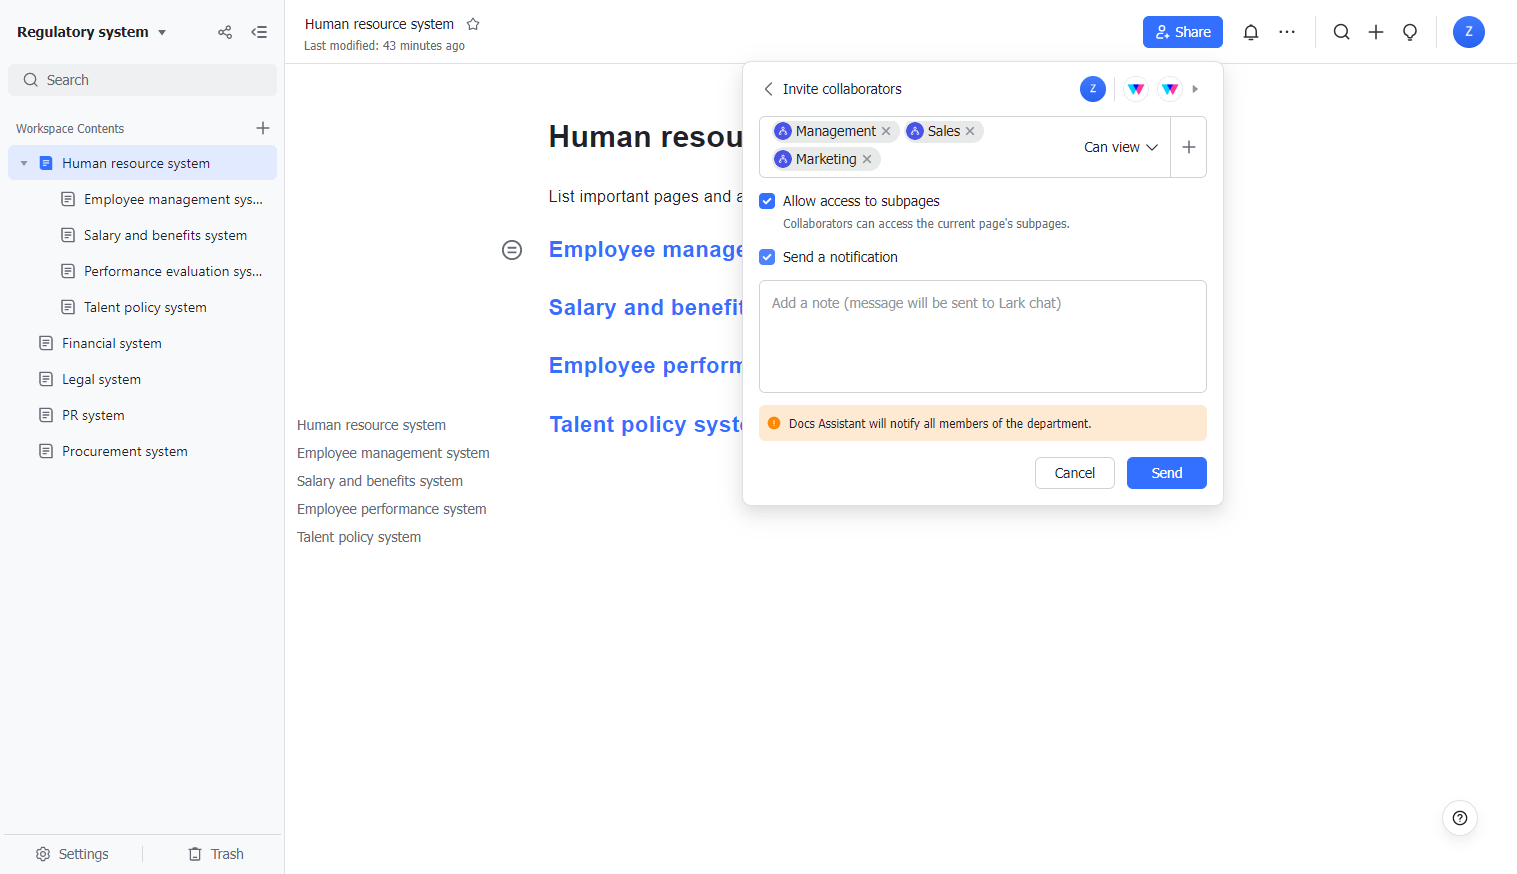The height and width of the screenshot is (874, 1517).
Task: Click the blue Share button
Action: [1183, 32]
